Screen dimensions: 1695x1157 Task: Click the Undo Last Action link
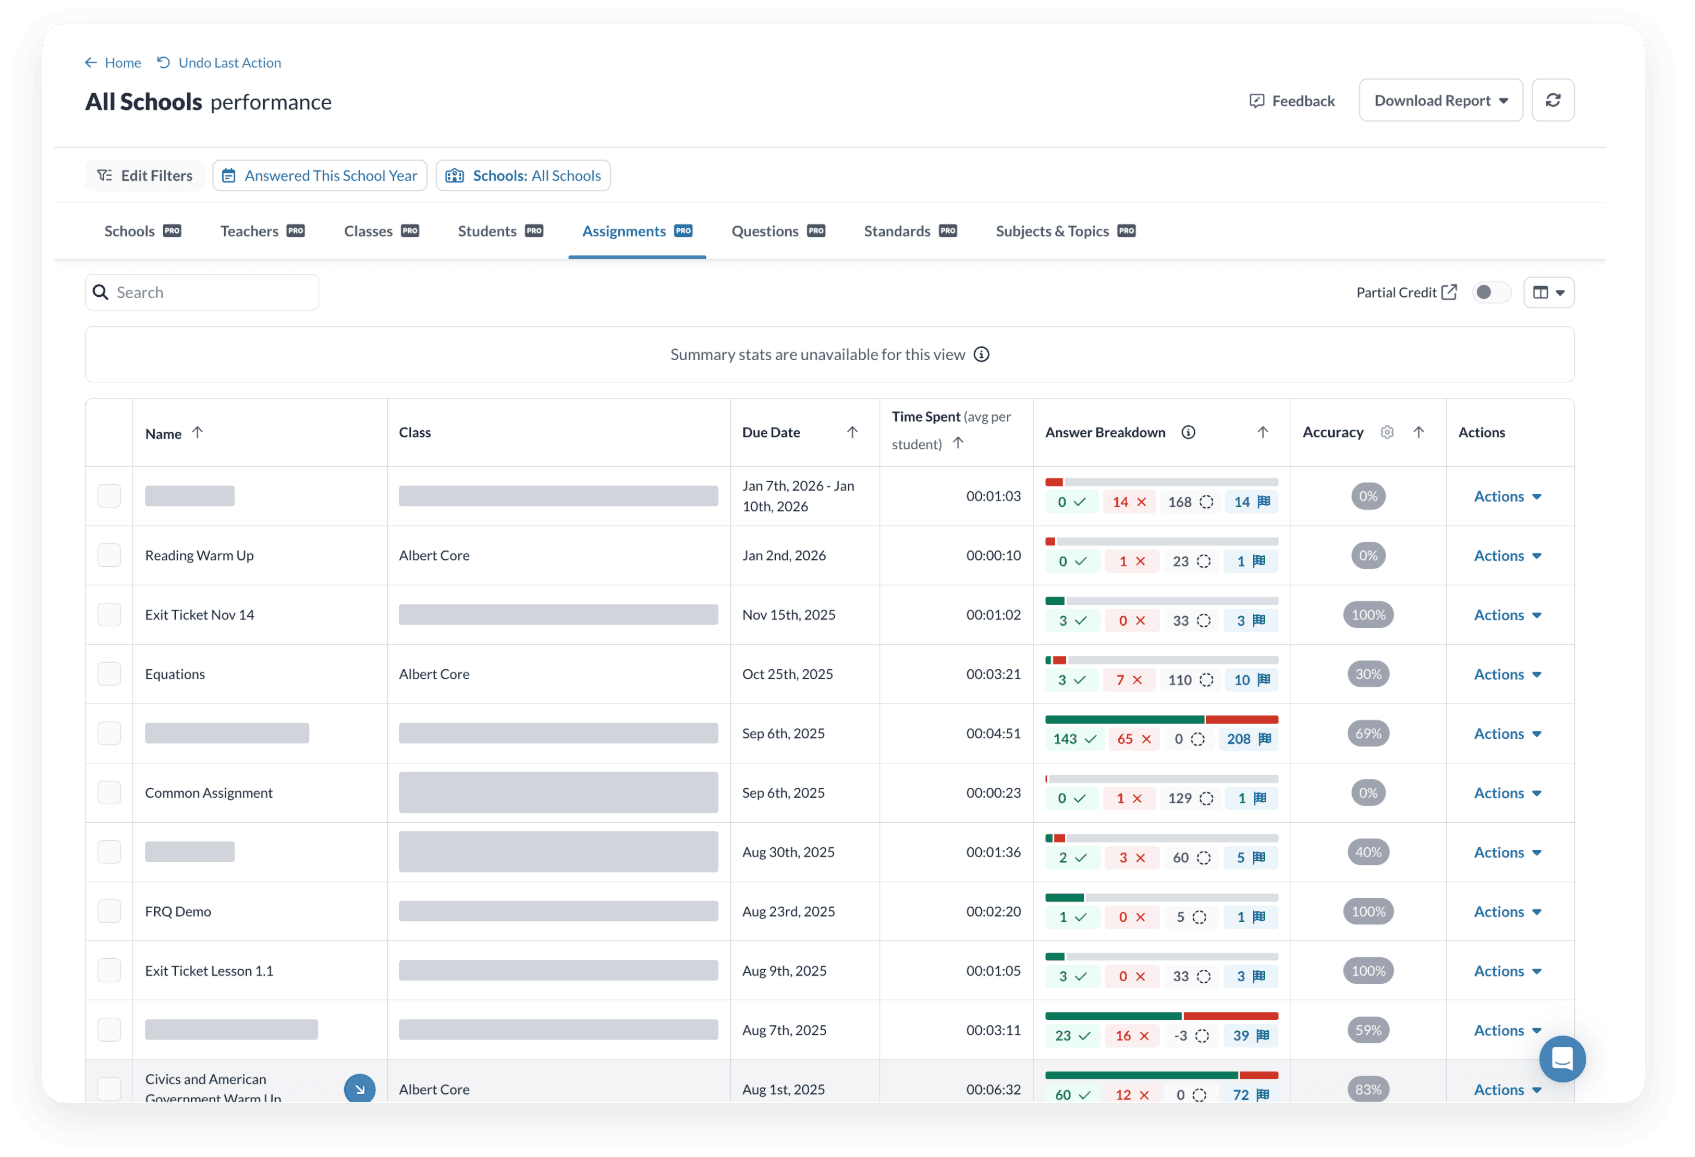(229, 62)
